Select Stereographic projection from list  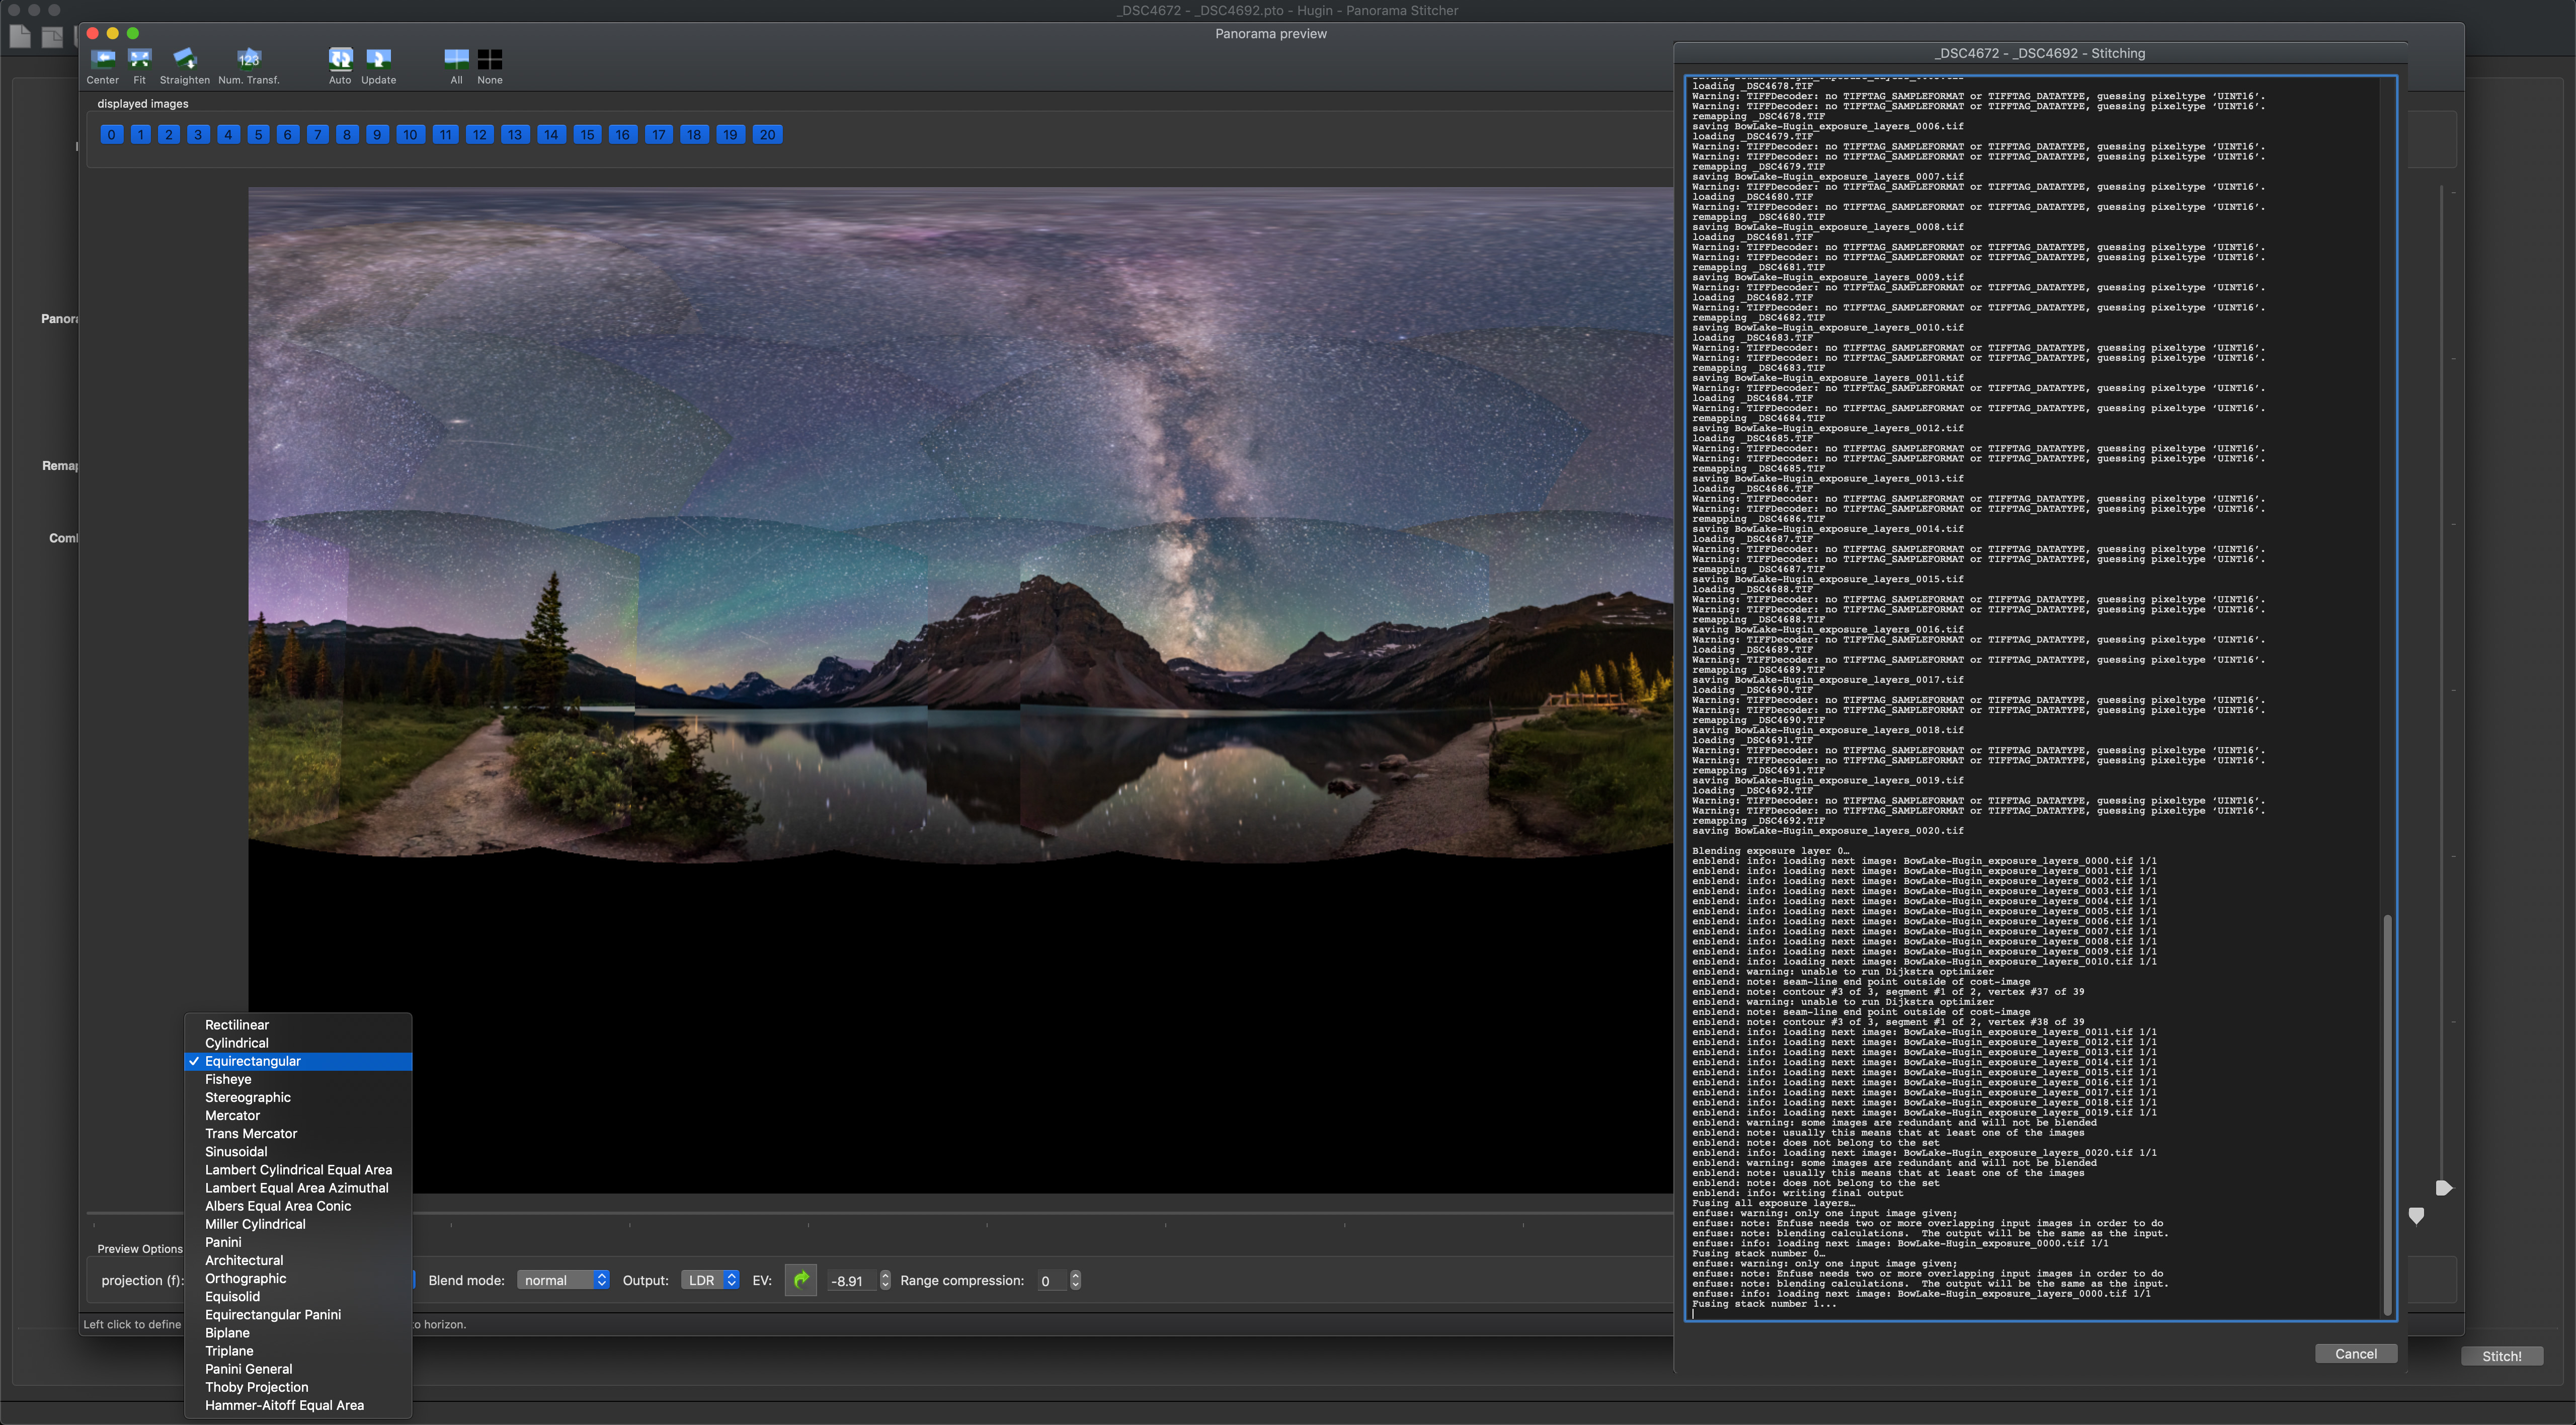click(248, 1097)
